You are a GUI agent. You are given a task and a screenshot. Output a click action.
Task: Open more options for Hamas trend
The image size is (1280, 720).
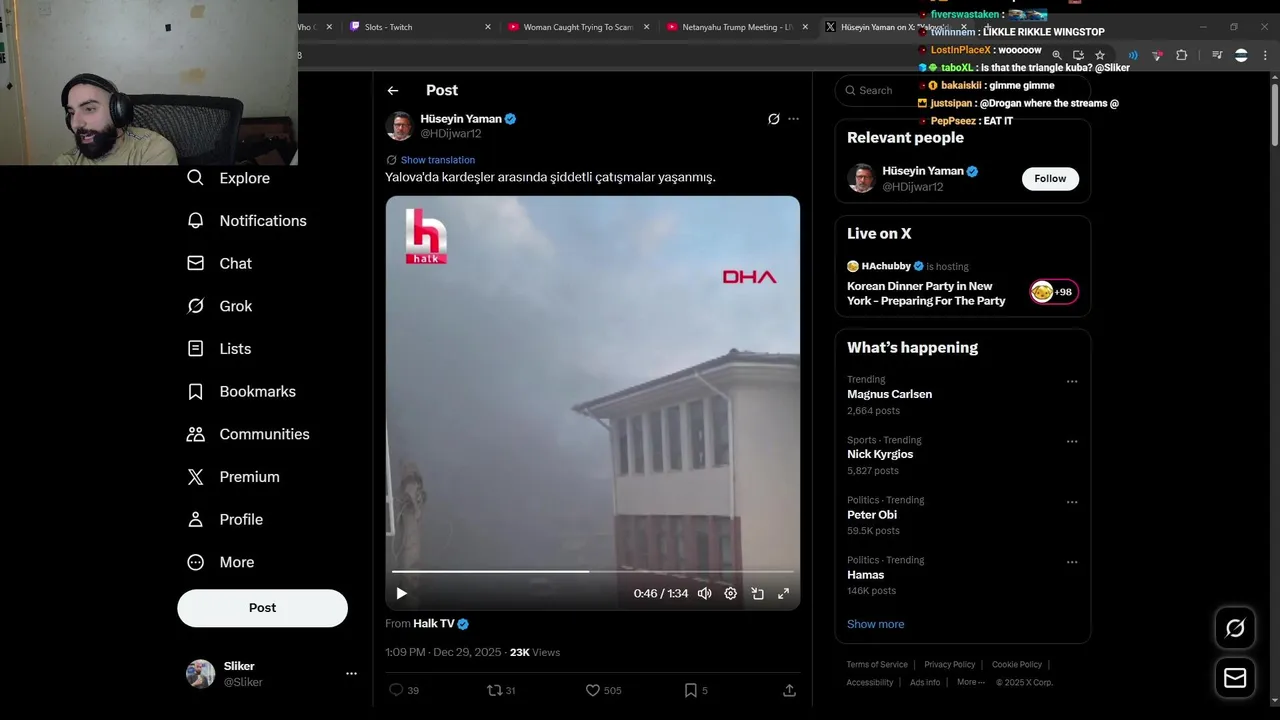pyautogui.click(x=1072, y=562)
